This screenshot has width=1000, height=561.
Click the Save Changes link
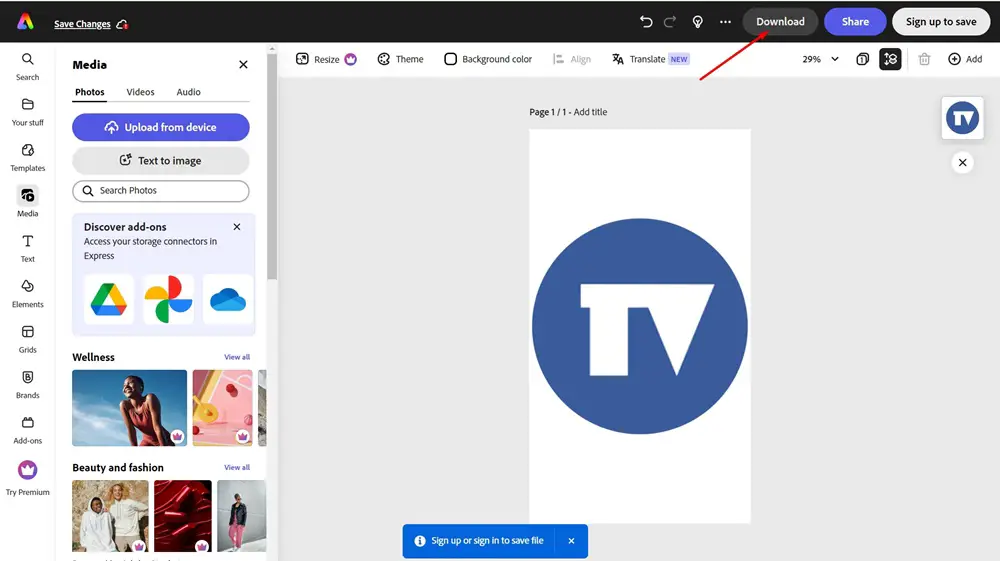pos(82,24)
